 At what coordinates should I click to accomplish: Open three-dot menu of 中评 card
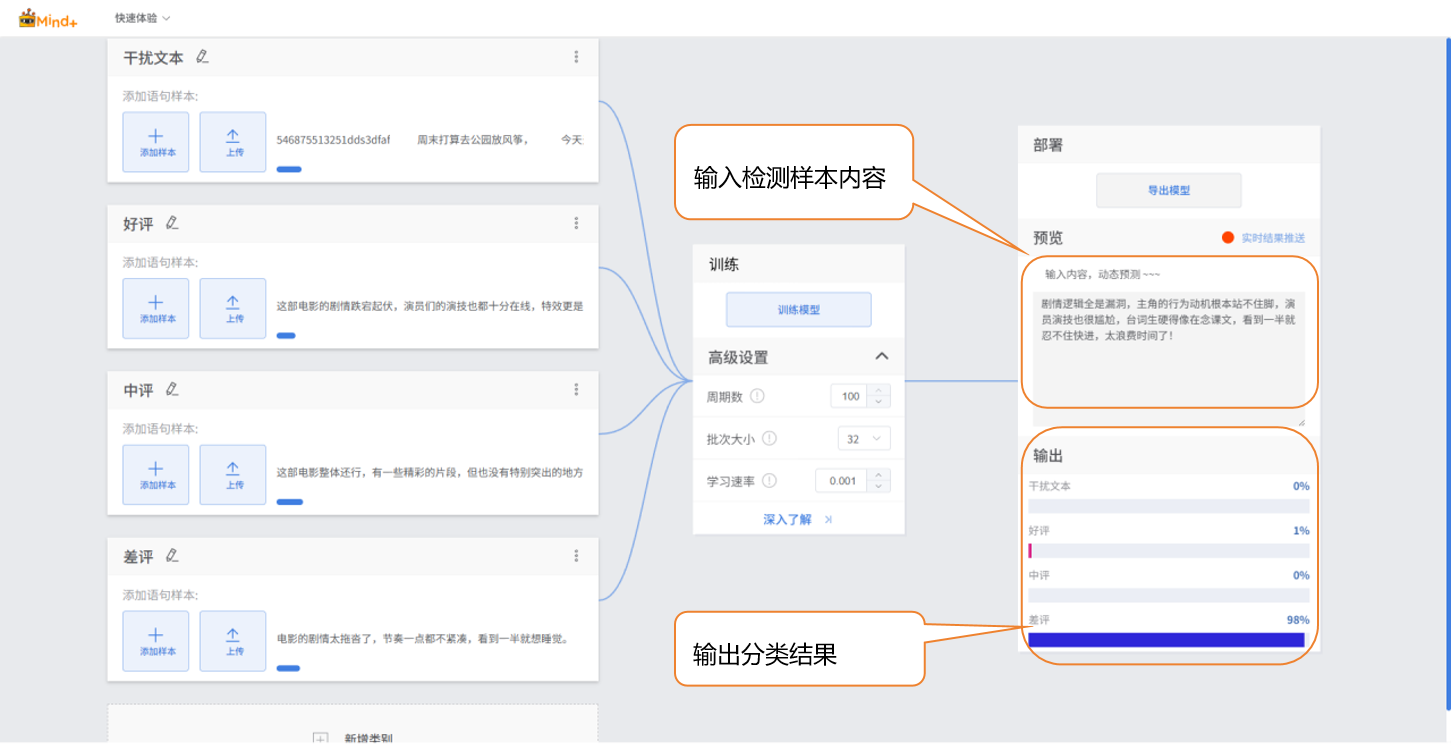pos(576,390)
